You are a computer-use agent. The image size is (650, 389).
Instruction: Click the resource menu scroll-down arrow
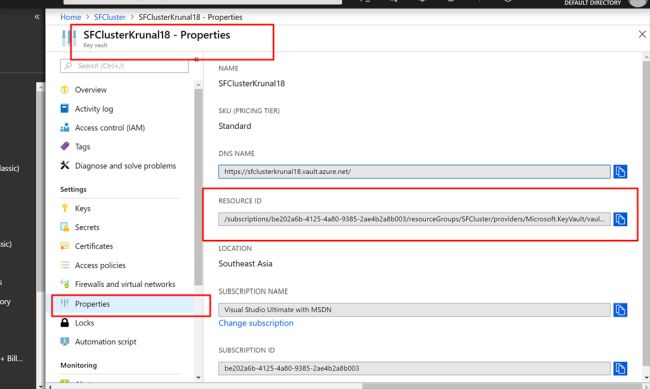click(198, 377)
